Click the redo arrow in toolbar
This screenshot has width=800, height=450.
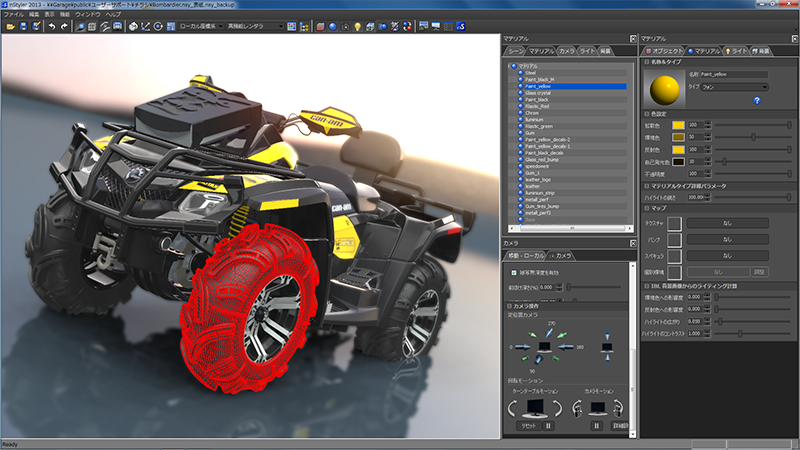coord(65,26)
